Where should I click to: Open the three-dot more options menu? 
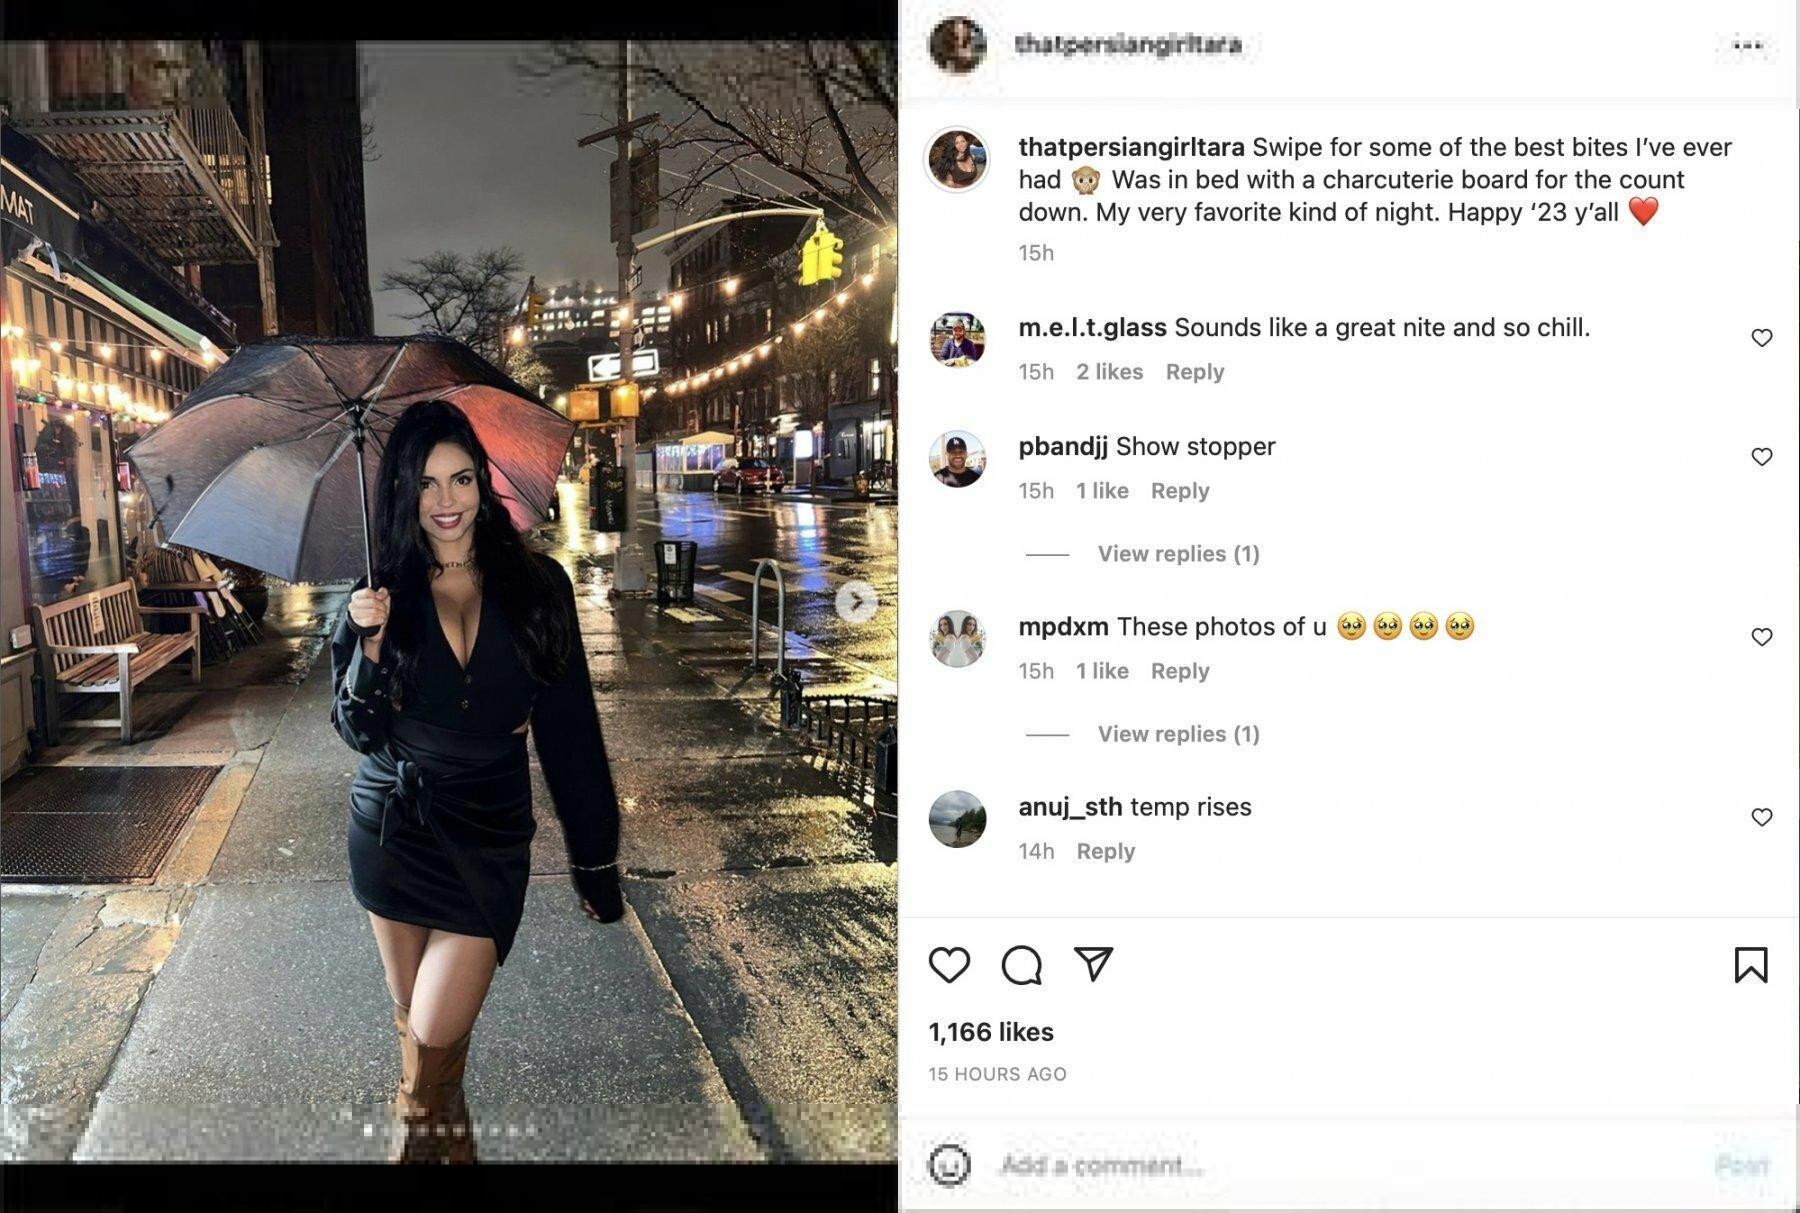pos(1747,45)
